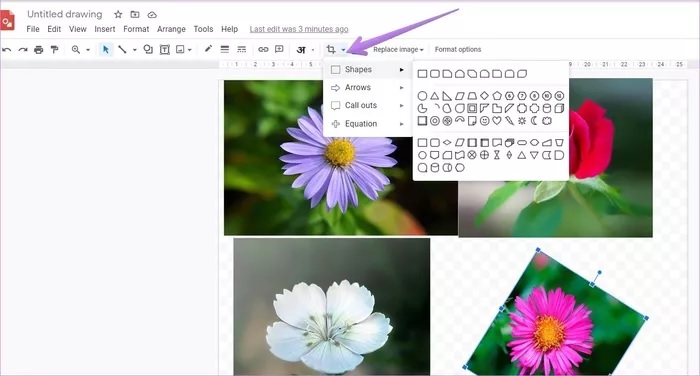Expand the input tools dropdown arrow

point(313,50)
